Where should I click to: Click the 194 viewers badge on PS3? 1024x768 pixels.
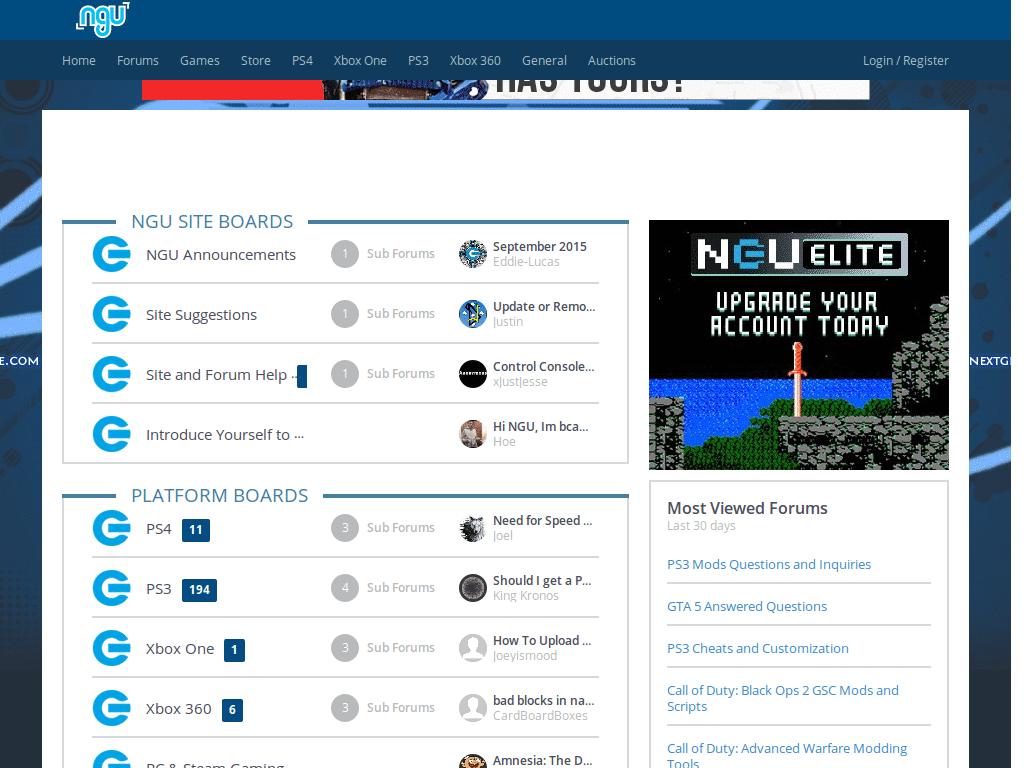199,590
